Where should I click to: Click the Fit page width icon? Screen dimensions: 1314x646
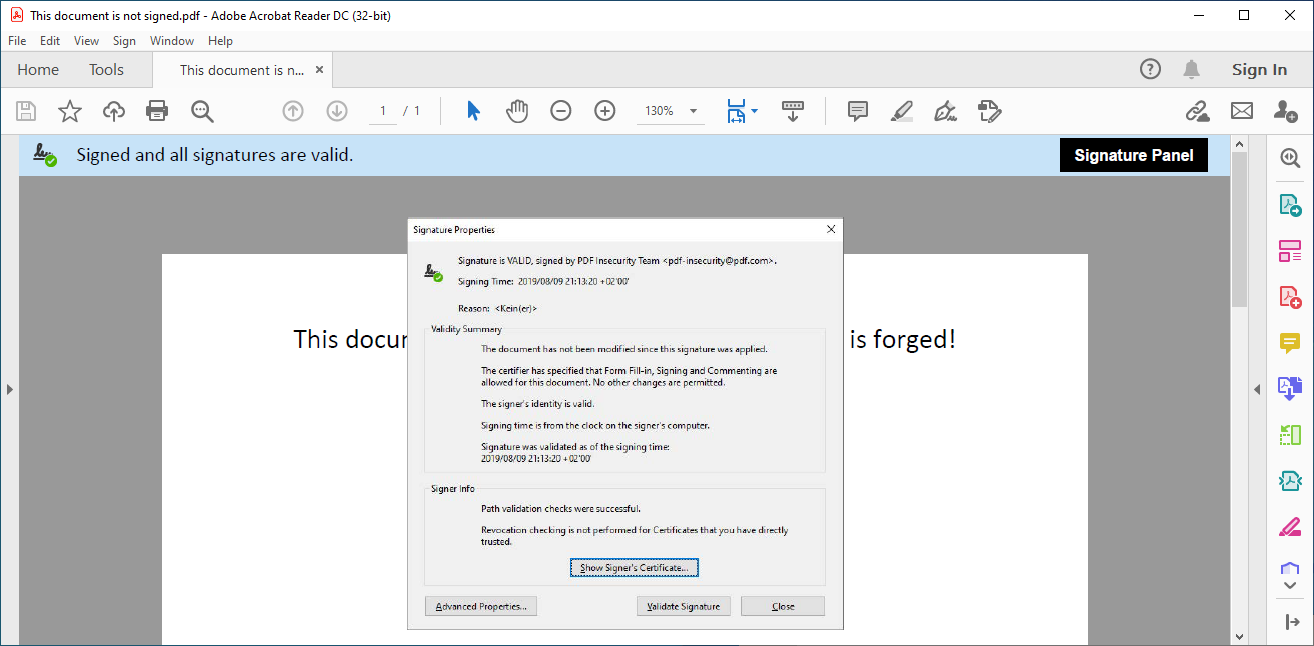click(x=736, y=111)
